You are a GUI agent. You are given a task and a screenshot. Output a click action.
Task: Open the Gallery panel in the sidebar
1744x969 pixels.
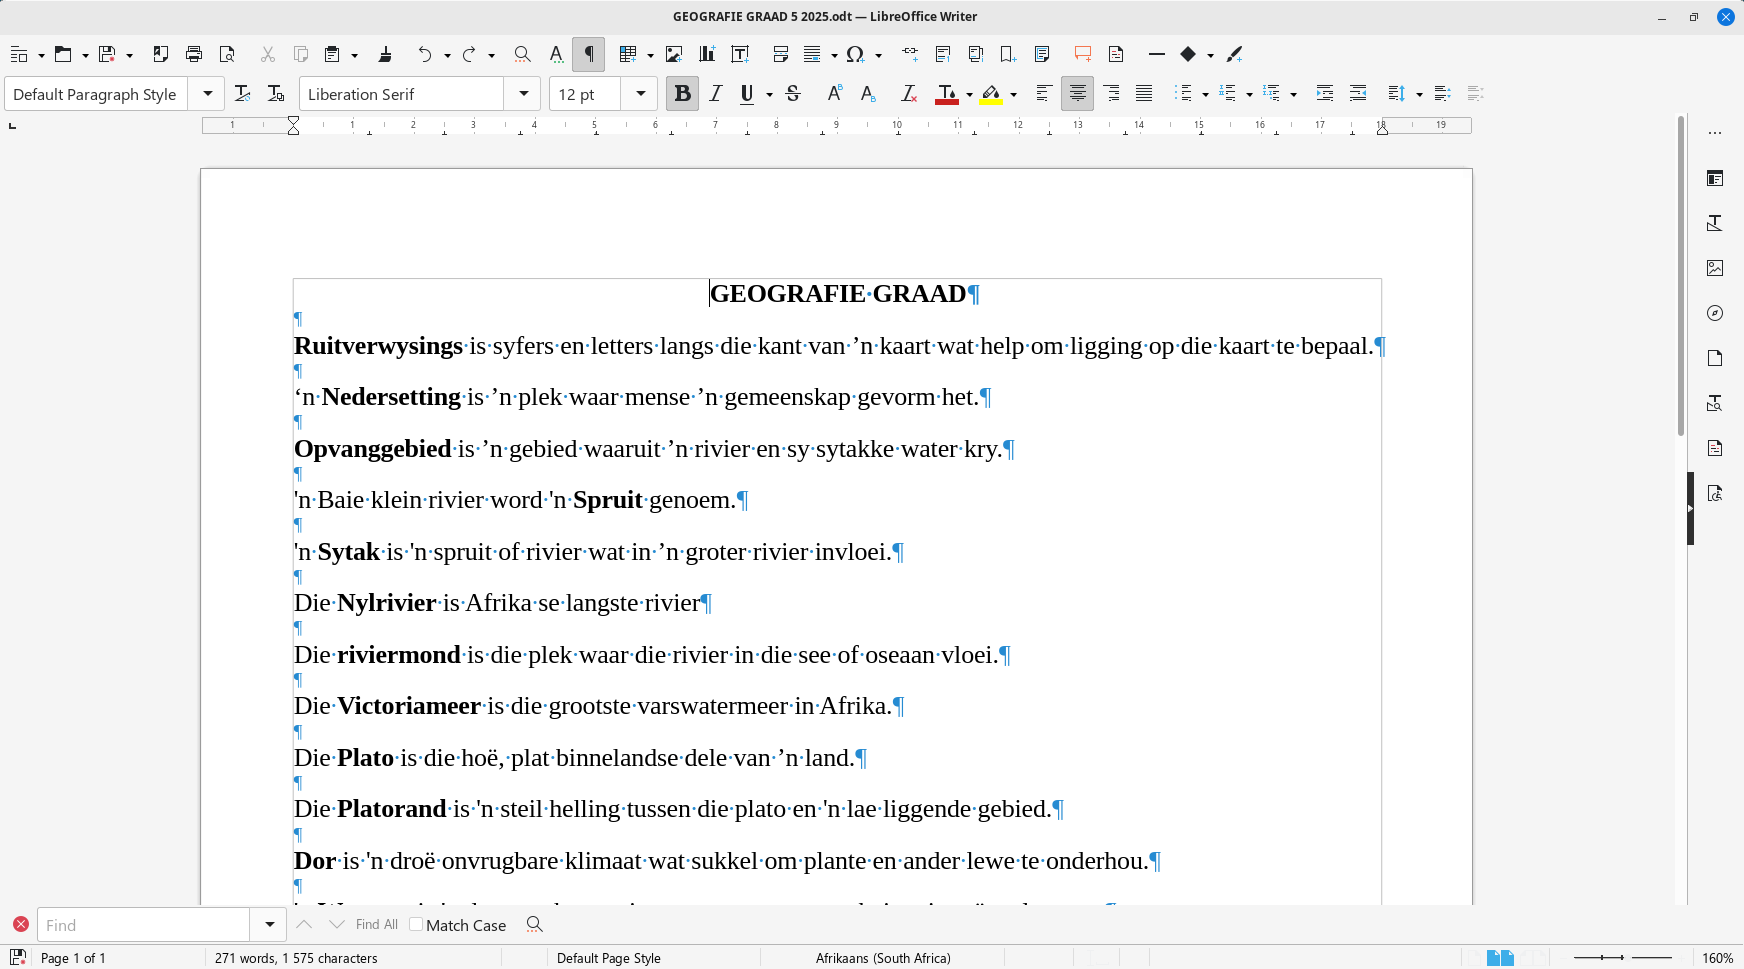pos(1715,268)
